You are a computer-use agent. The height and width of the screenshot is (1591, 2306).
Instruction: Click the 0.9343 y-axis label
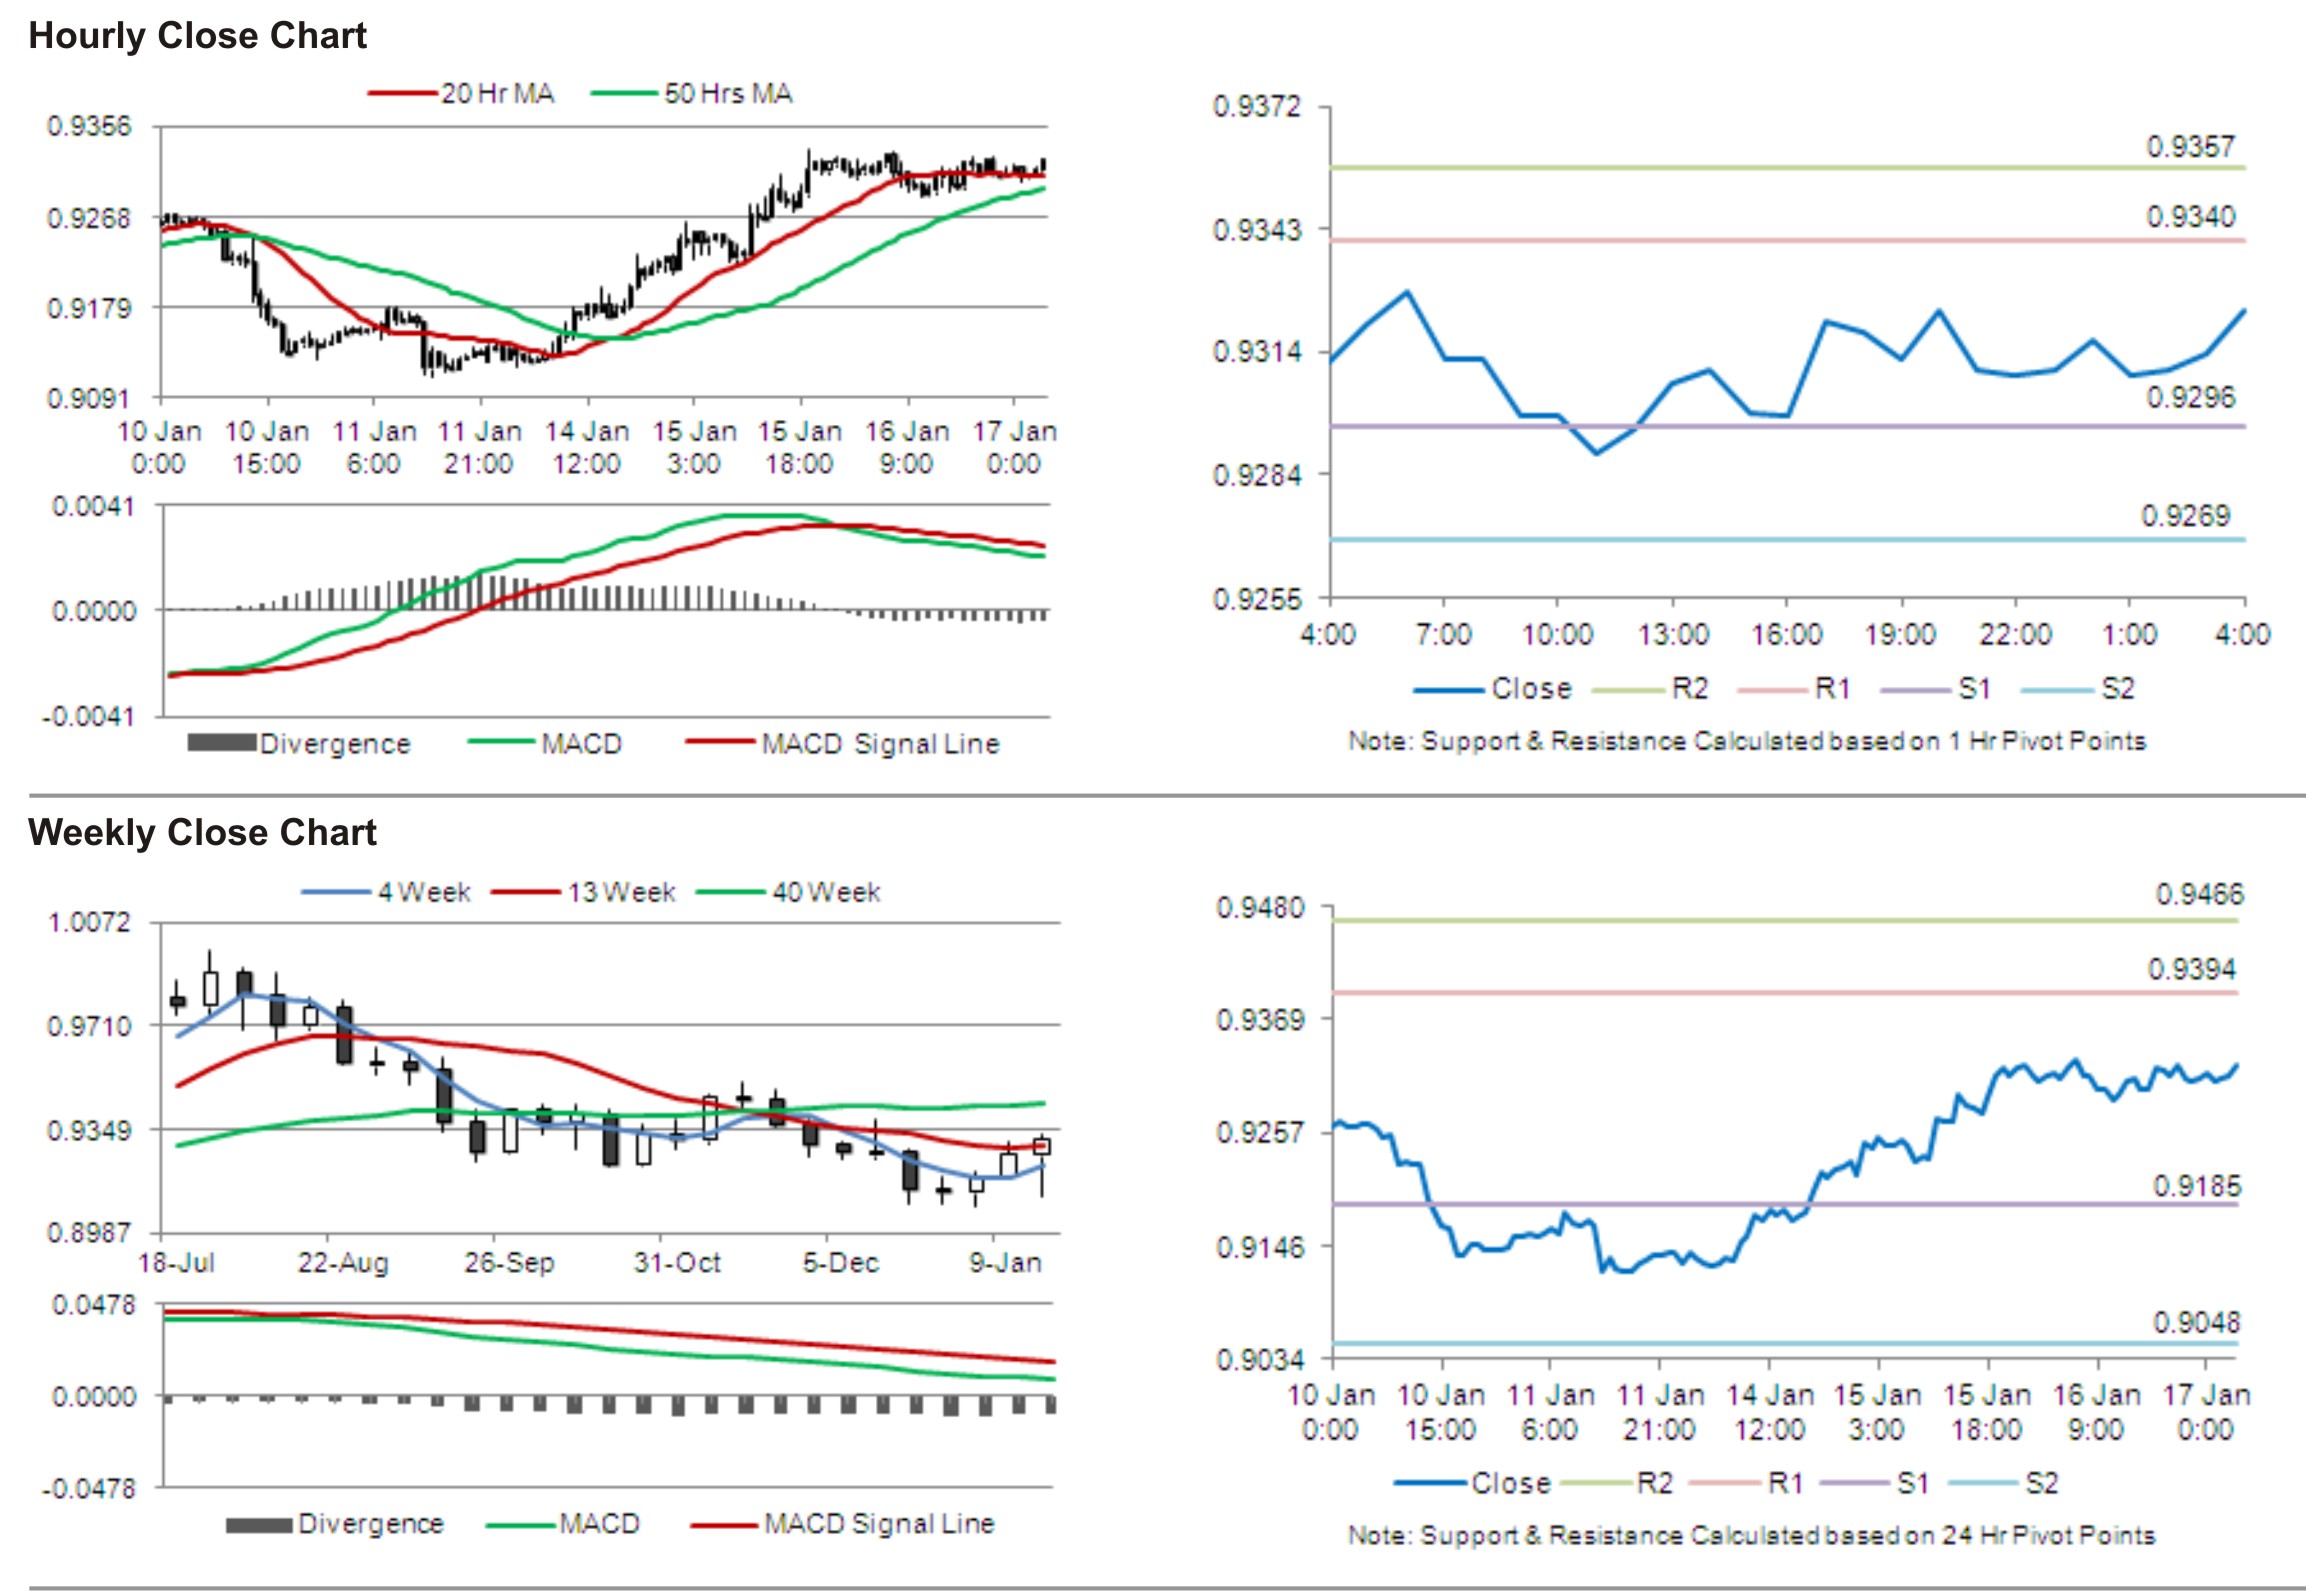point(1257,230)
